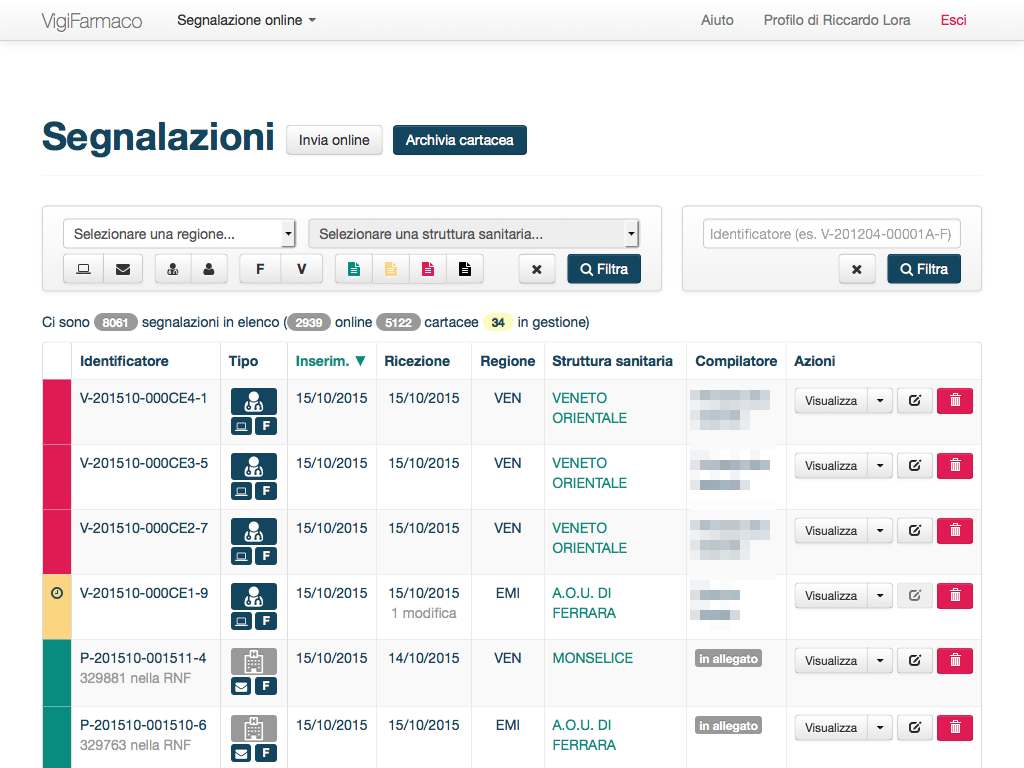Edit report P-201510-001511-4
1024x768 pixels.
coord(915,661)
